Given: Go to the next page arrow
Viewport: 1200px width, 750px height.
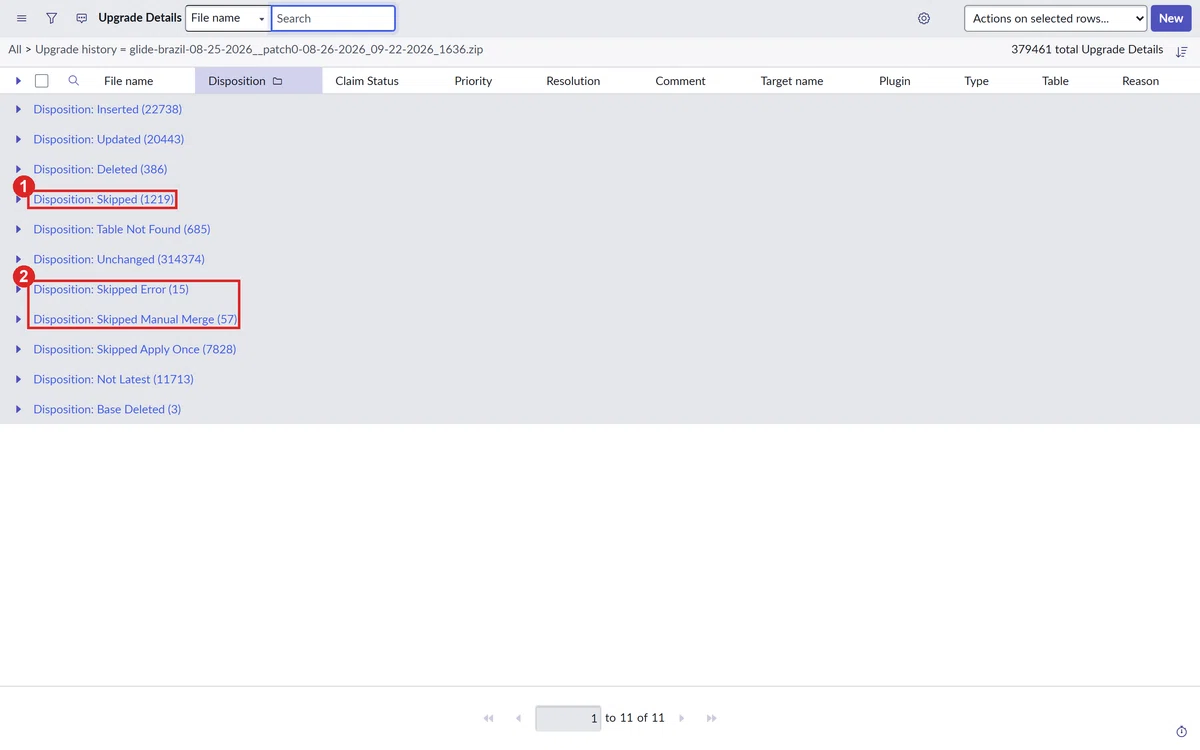Looking at the screenshot, I should tap(682, 718).
